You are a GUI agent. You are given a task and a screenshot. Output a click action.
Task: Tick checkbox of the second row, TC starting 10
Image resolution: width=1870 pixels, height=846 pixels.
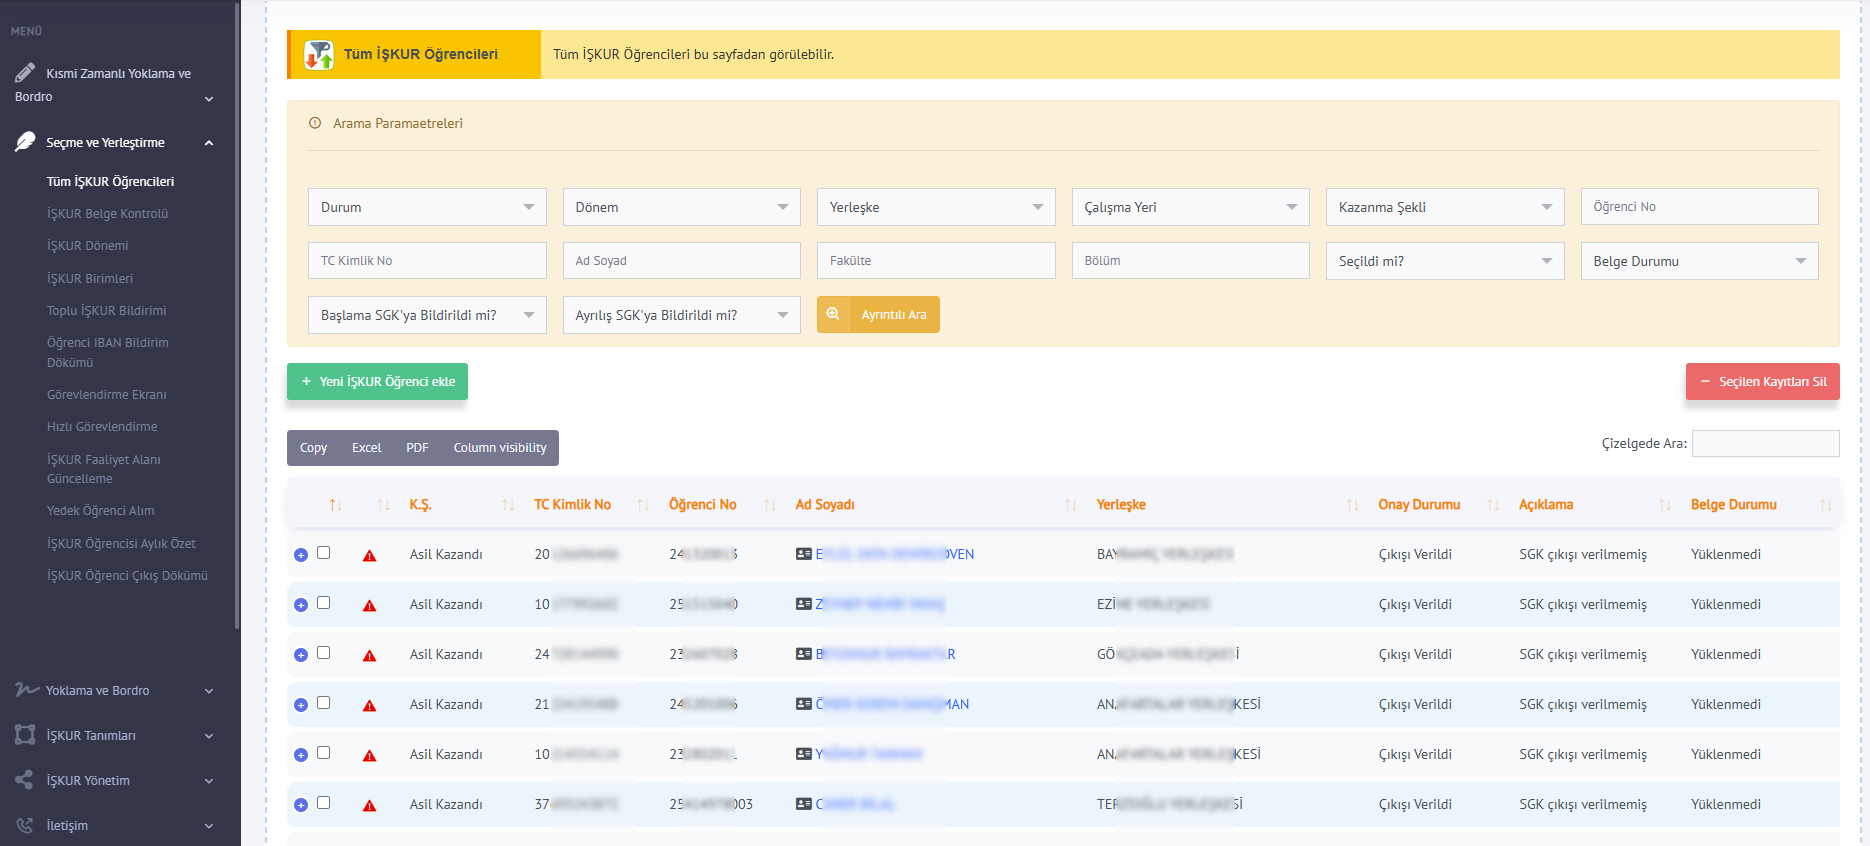click(323, 602)
